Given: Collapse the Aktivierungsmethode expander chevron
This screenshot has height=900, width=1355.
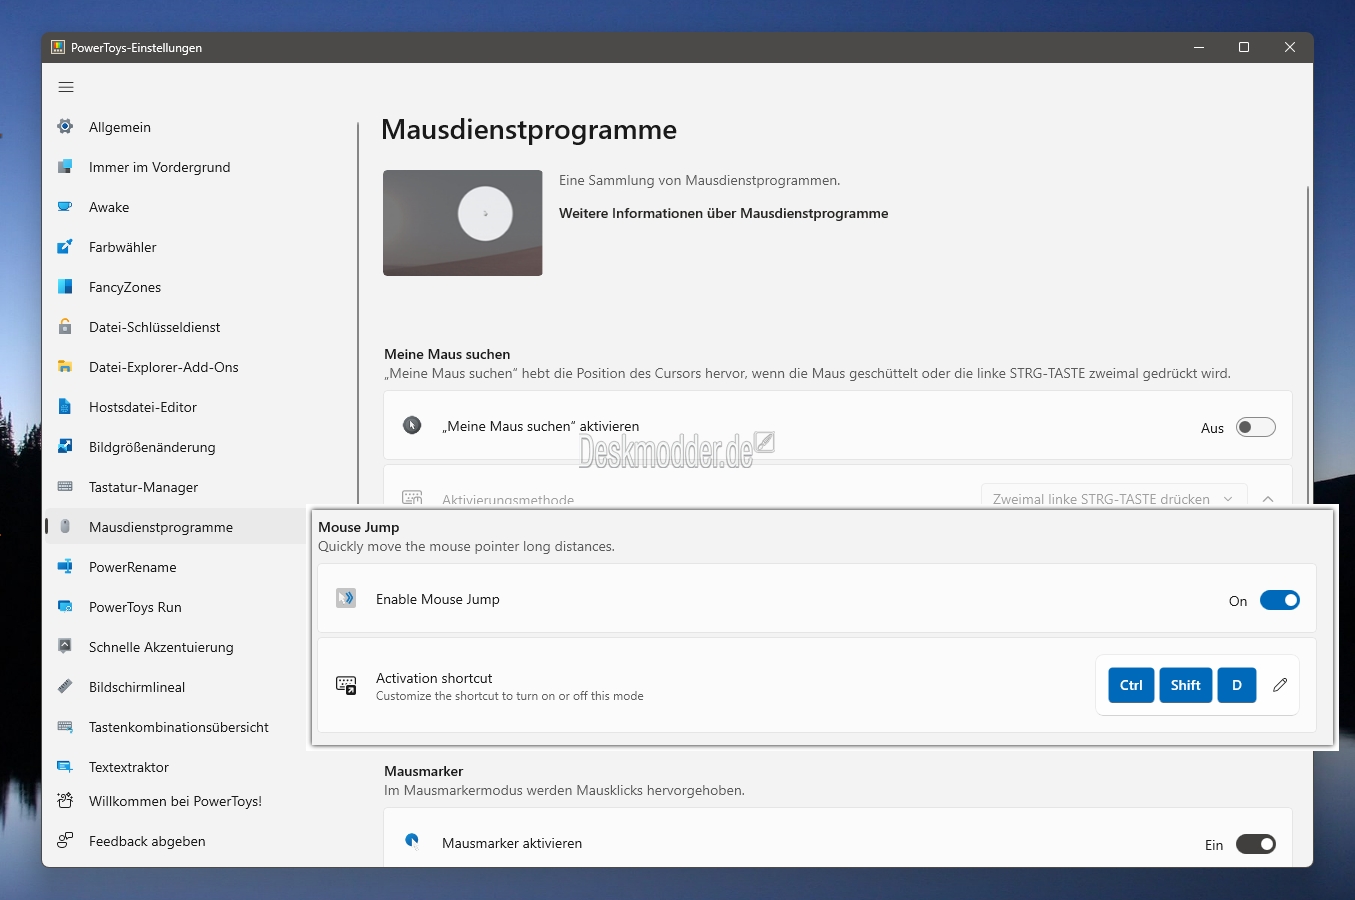Looking at the screenshot, I should pos(1268,498).
